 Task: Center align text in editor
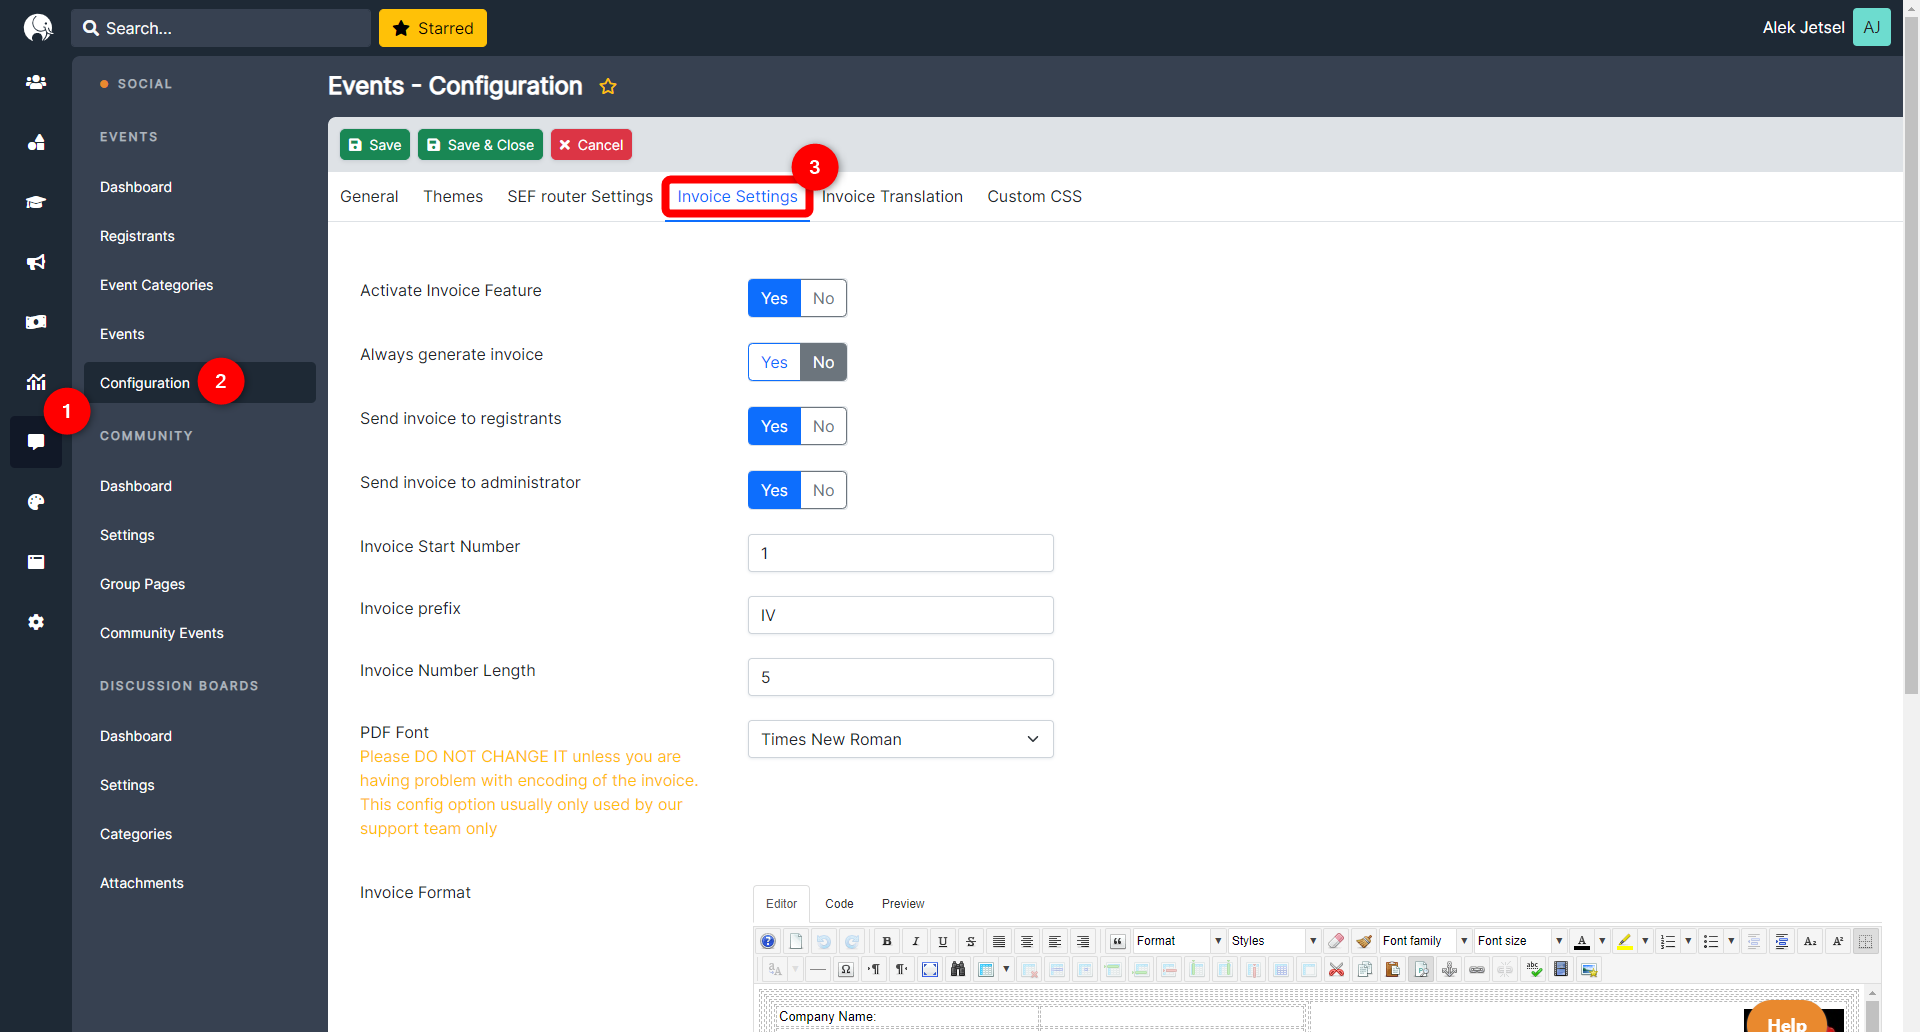[x=1027, y=941]
